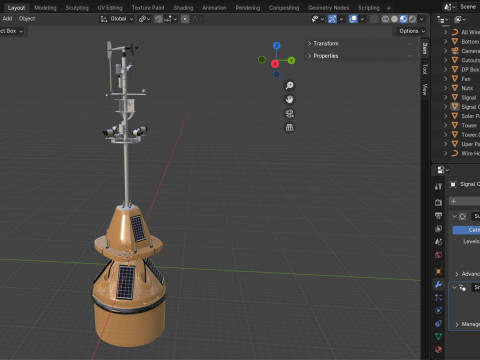Select Catmull-Clark subdivision type button

466,230
